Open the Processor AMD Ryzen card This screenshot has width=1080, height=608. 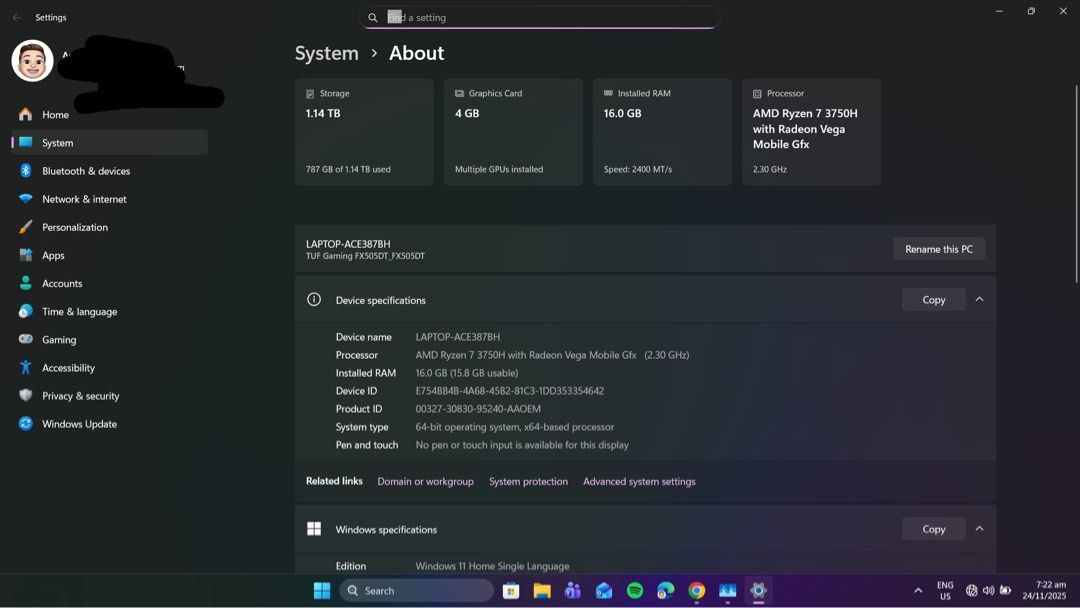[811, 132]
